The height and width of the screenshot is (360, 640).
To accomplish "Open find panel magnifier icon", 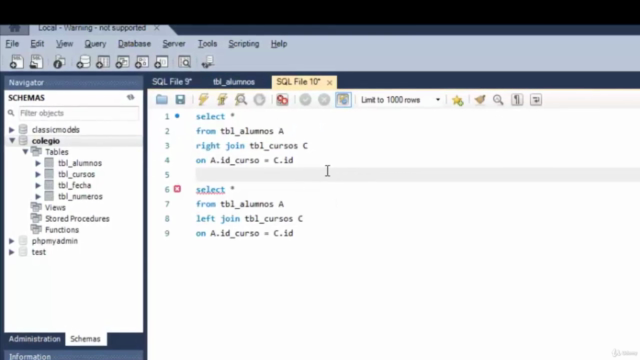I will click(498, 100).
